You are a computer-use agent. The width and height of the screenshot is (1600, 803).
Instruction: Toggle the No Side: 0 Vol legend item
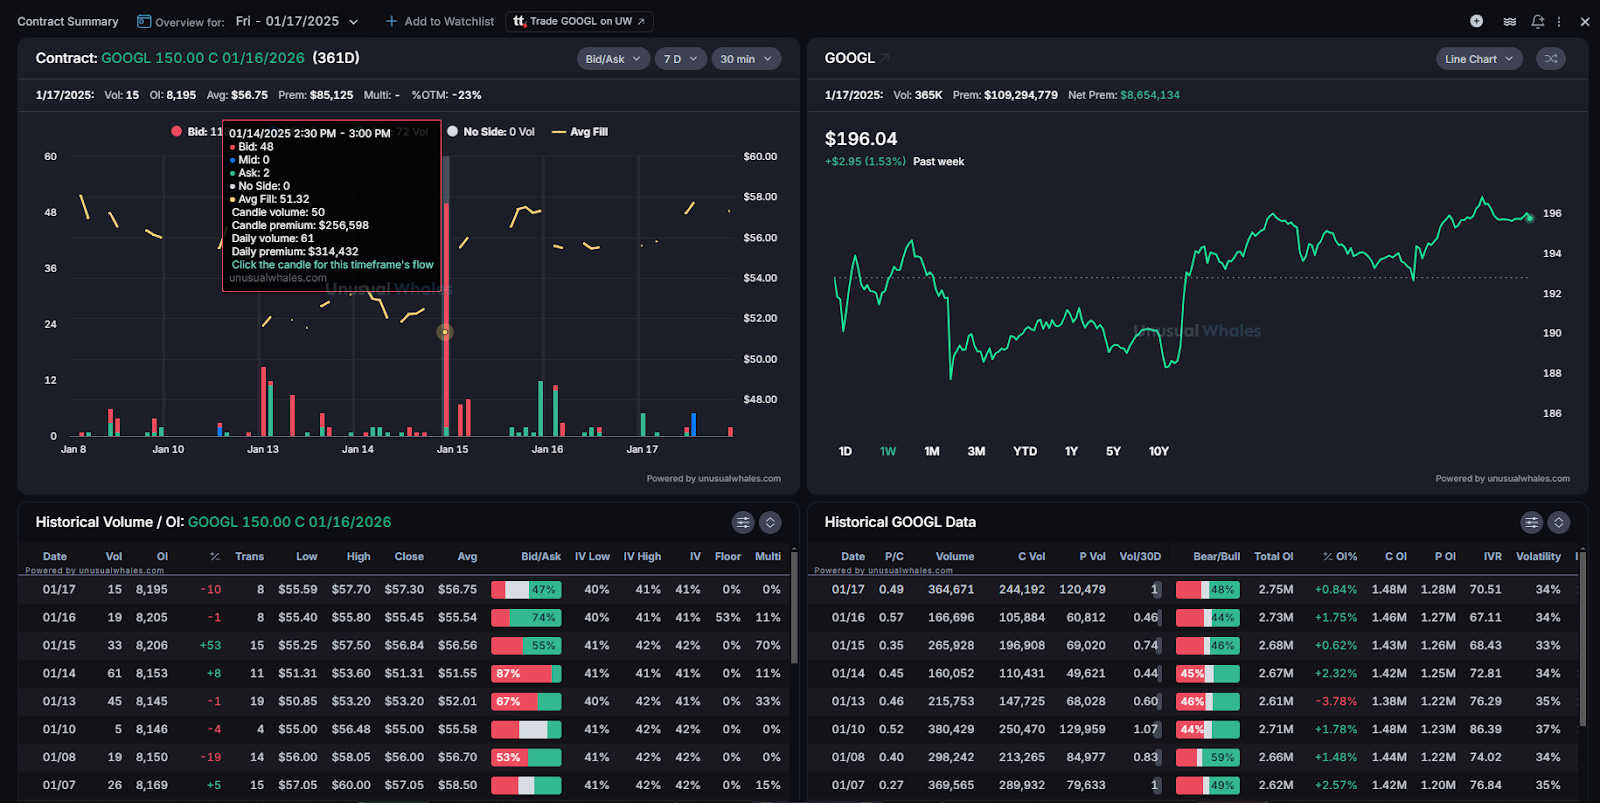click(x=491, y=131)
